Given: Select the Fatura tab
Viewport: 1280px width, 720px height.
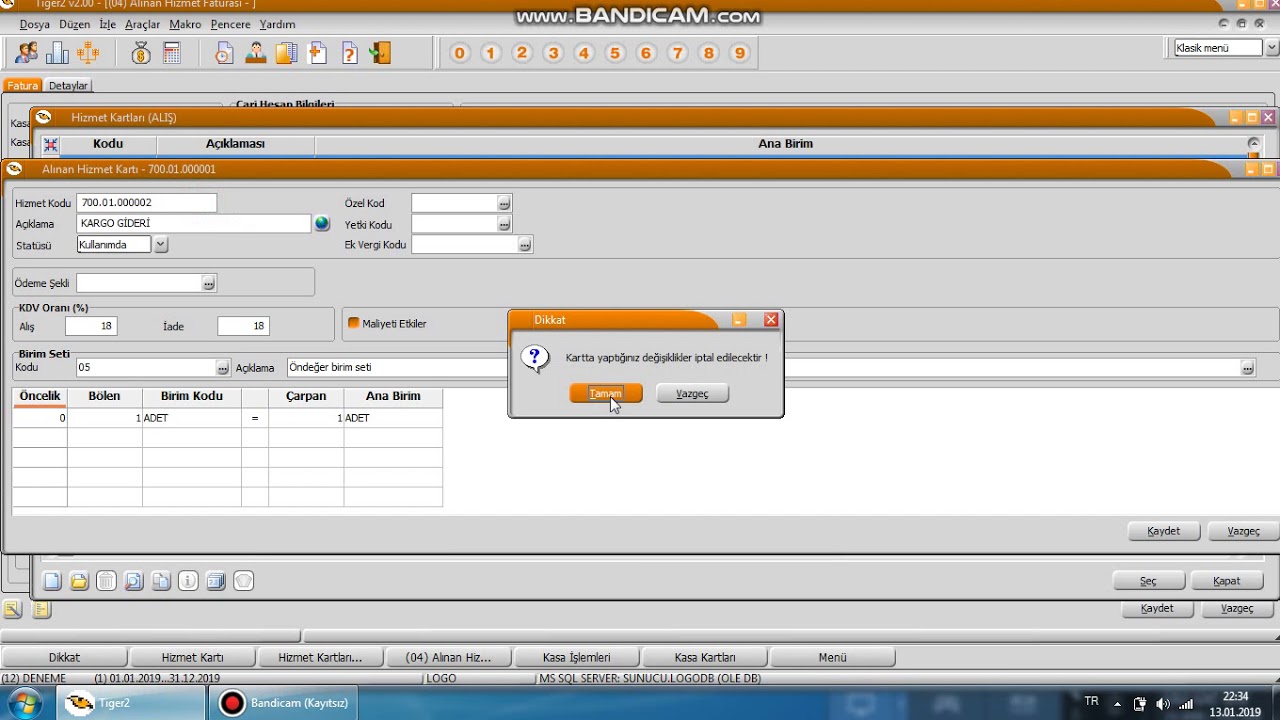Looking at the screenshot, I should [22, 86].
